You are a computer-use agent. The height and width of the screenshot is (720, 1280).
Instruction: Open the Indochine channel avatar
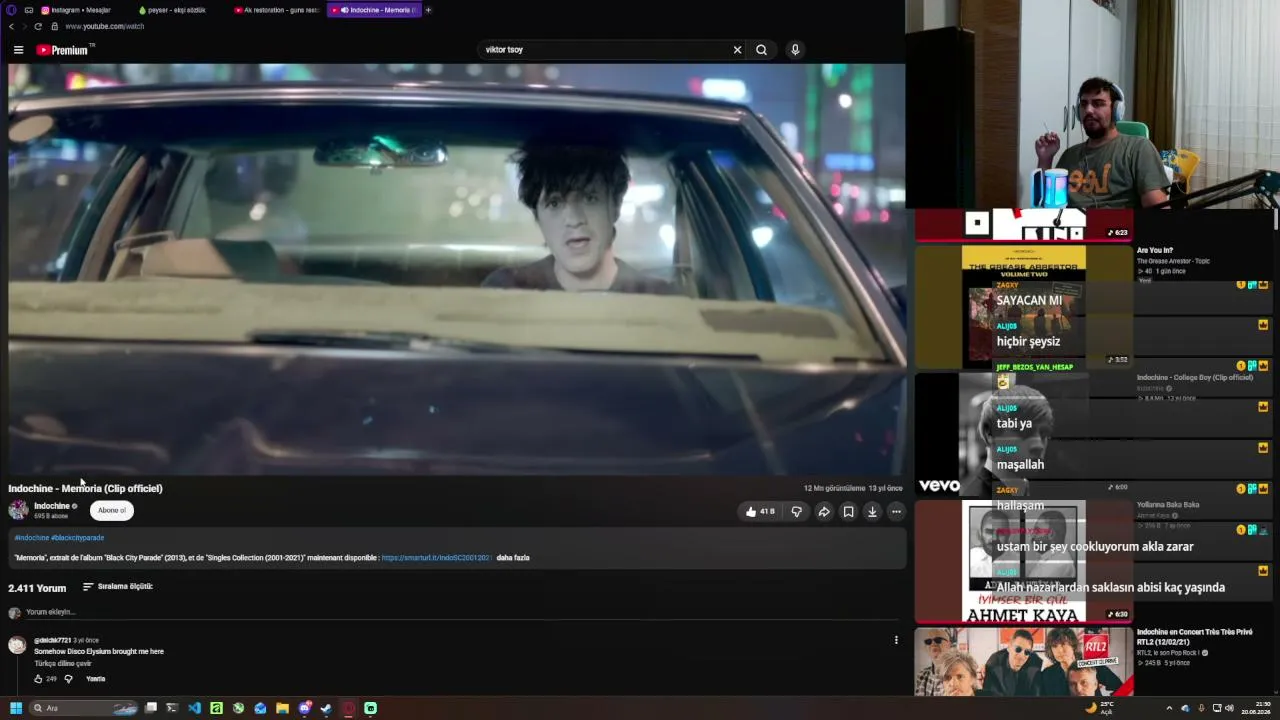coord(18,510)
